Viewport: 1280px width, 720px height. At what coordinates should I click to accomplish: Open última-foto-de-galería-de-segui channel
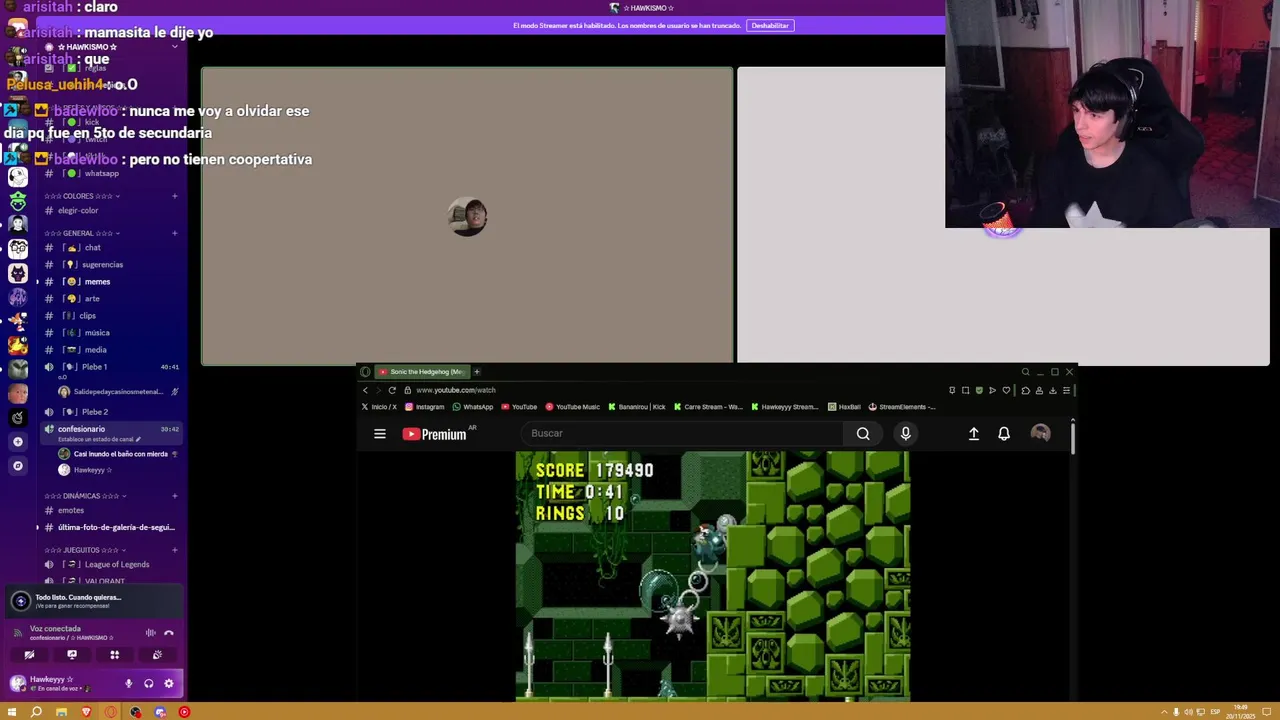110,528
